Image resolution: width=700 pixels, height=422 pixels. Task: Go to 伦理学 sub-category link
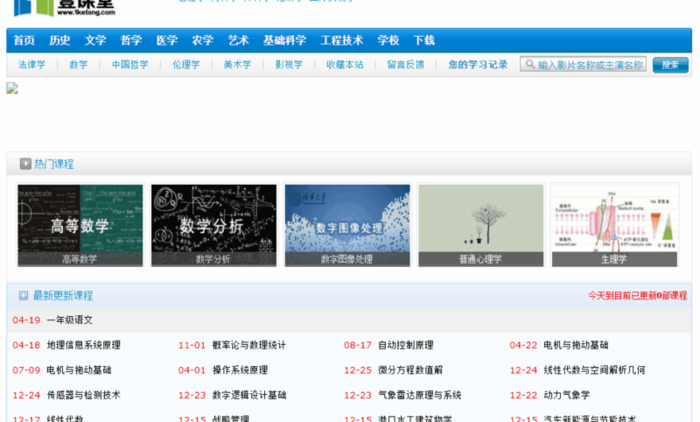(186, 65)
